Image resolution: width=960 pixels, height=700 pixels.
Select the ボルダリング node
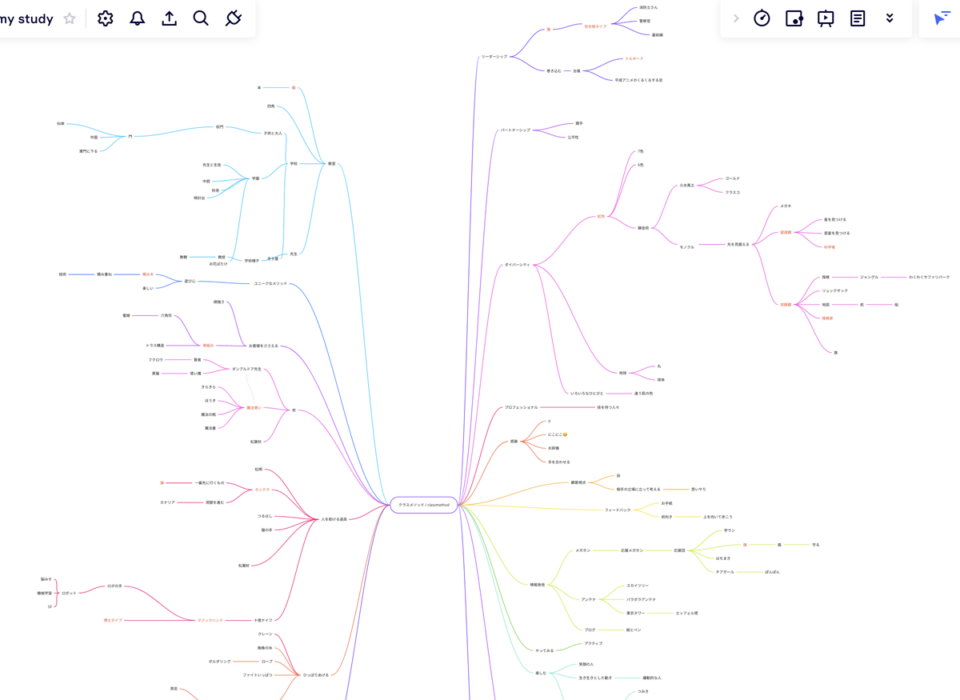pyautogui.click(x=220, y=661)
